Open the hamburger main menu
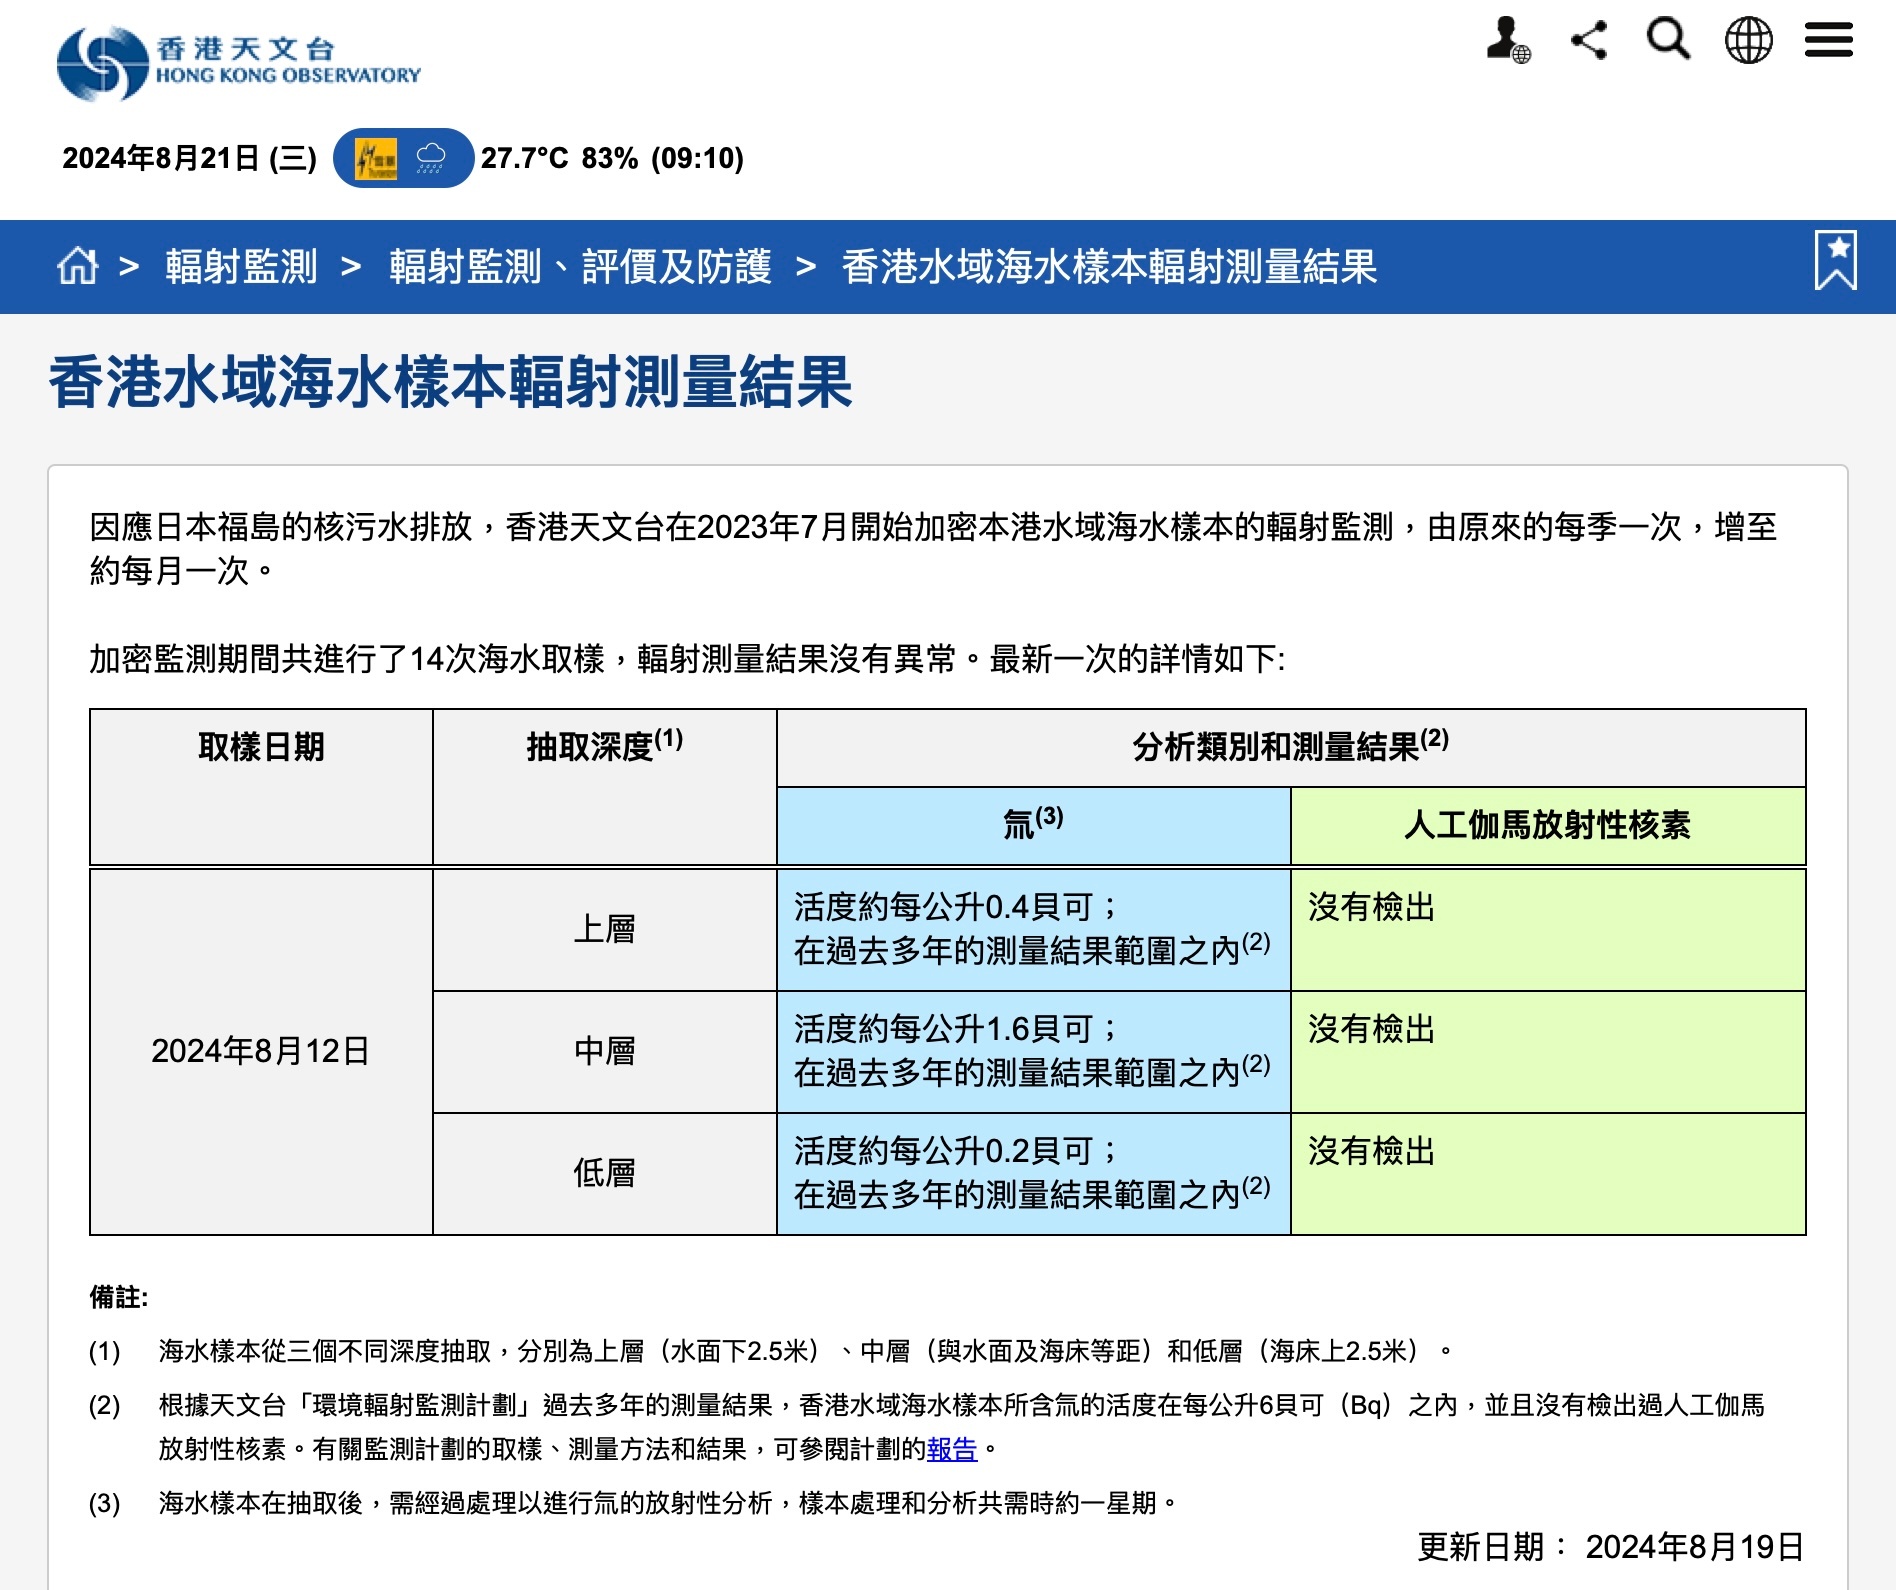The height and width of the screenshot is (1590, 1896). [1829, 41]
